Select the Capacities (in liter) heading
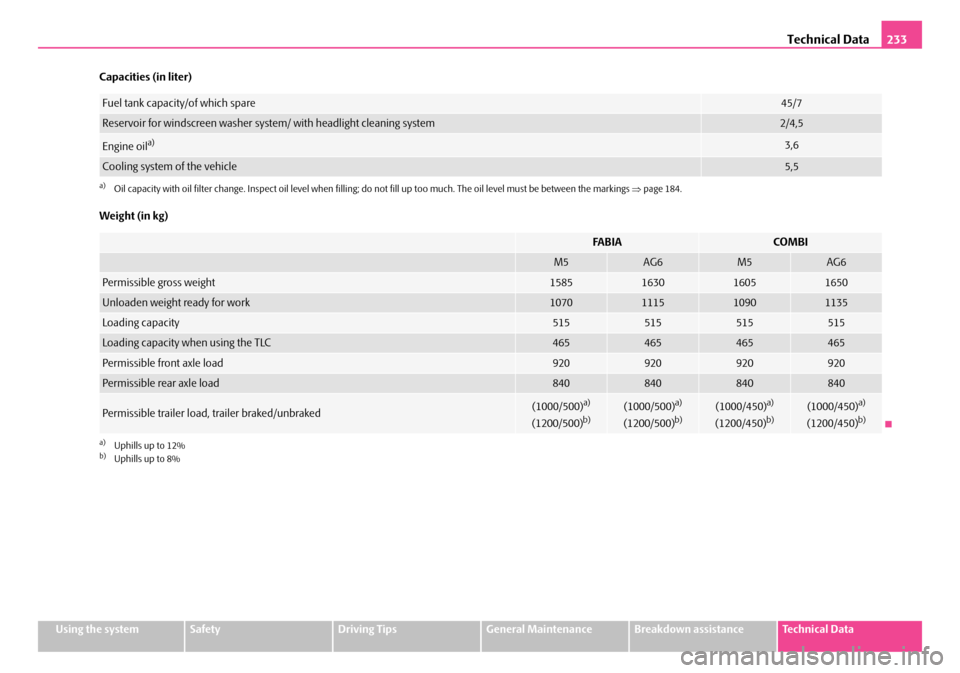Viewport: 960px width, 673px height. coord(145,77)
